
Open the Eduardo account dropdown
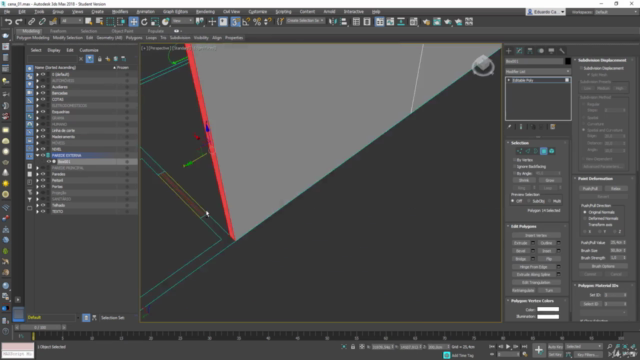pos(546,12)
